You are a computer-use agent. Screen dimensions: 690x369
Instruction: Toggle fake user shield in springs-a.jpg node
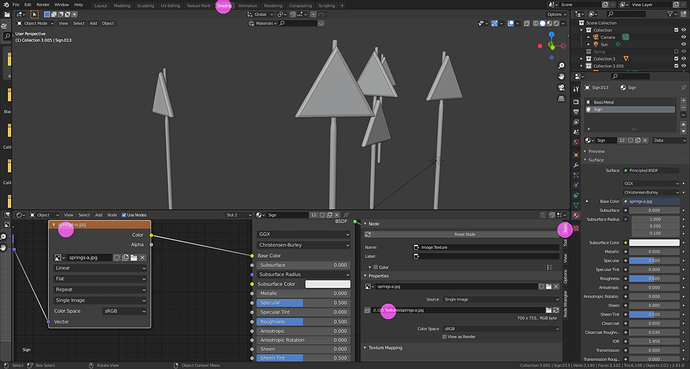tap(117, 258)
